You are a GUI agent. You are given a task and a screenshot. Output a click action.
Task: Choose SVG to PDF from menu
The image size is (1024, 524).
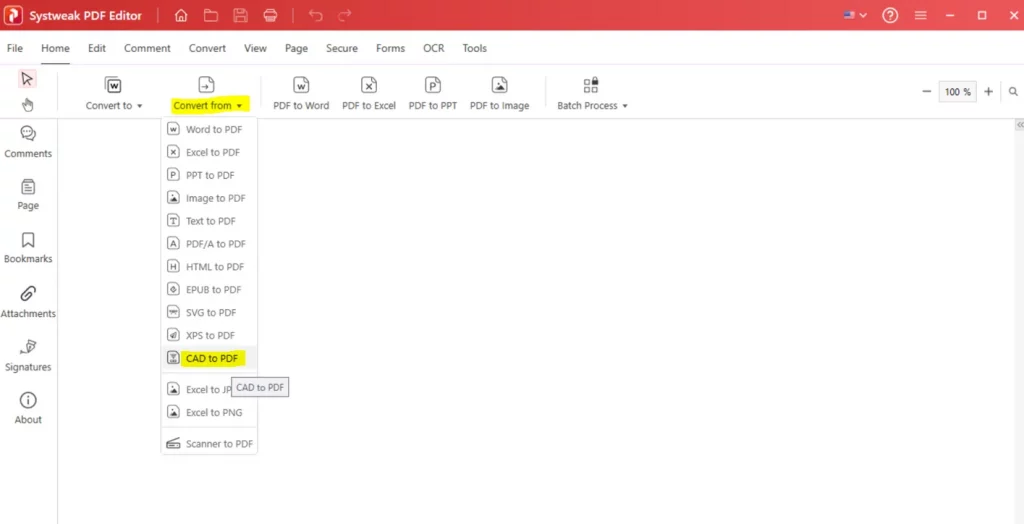pyautogui.click(x=209, y=312)
